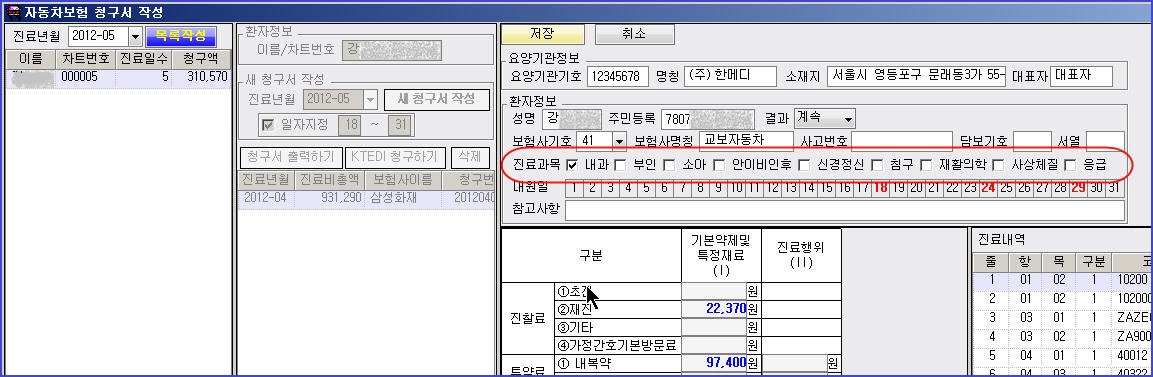Screen dimensions: 1153x377
Task: Select patient row with chart 000005
Action: (118, 76)
